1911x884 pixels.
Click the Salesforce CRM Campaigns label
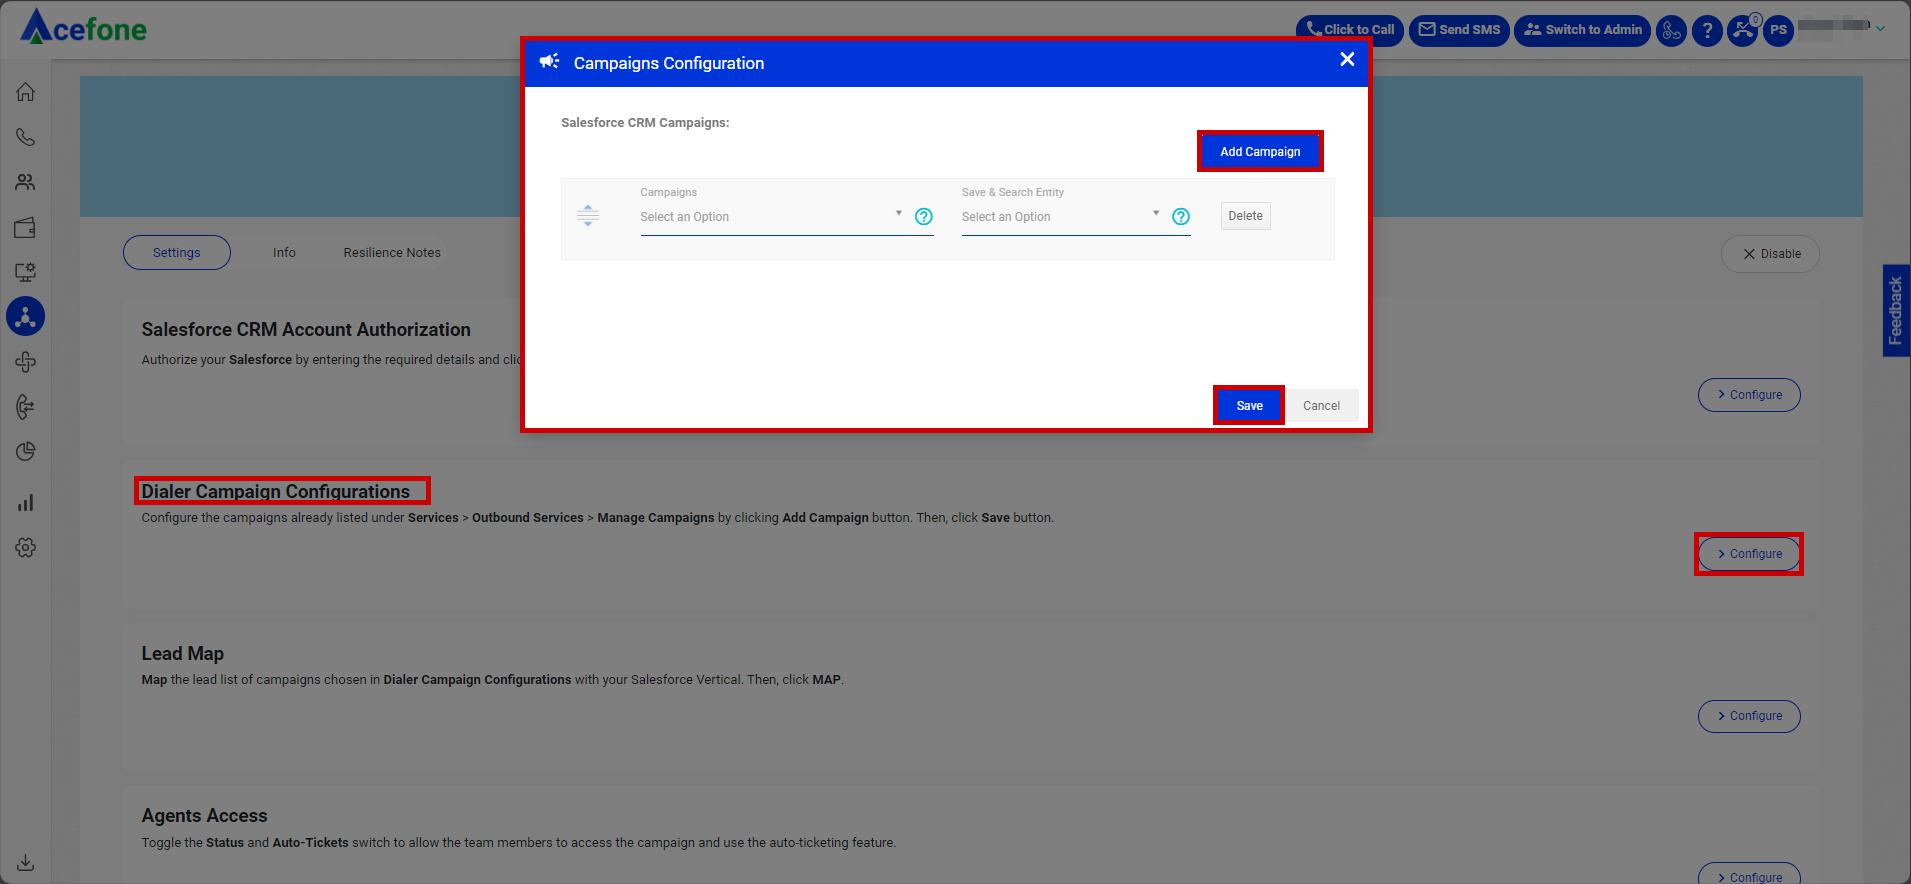pyautogui.click(x=645, y=123)
